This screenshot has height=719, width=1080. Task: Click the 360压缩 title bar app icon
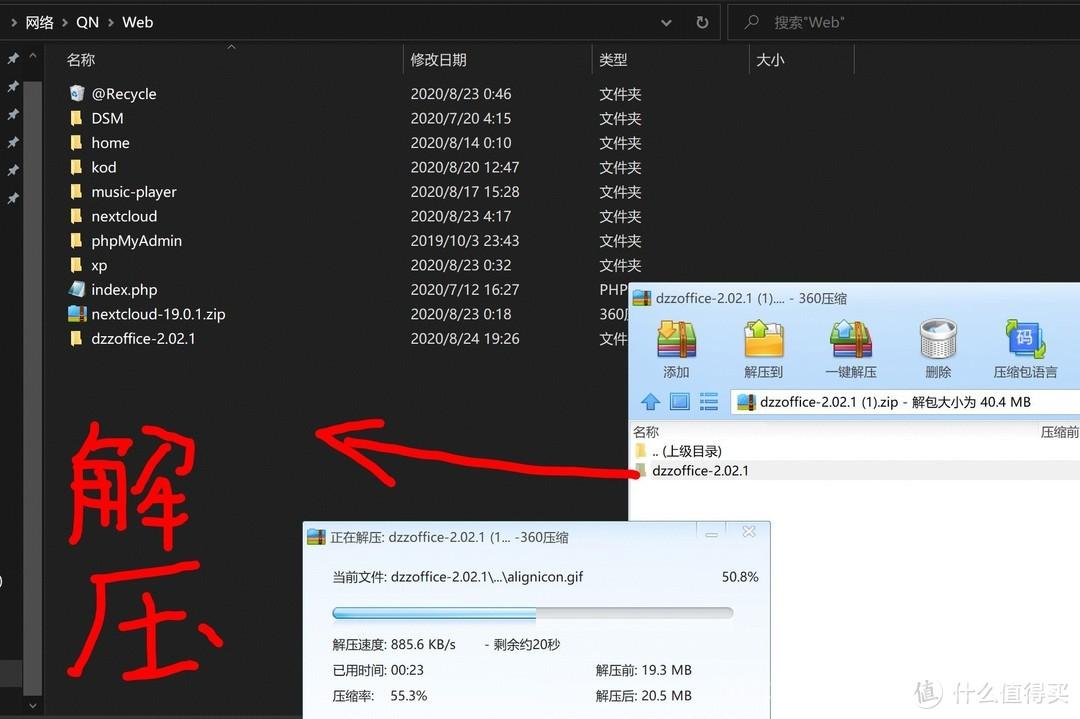[x=642, y=298]
